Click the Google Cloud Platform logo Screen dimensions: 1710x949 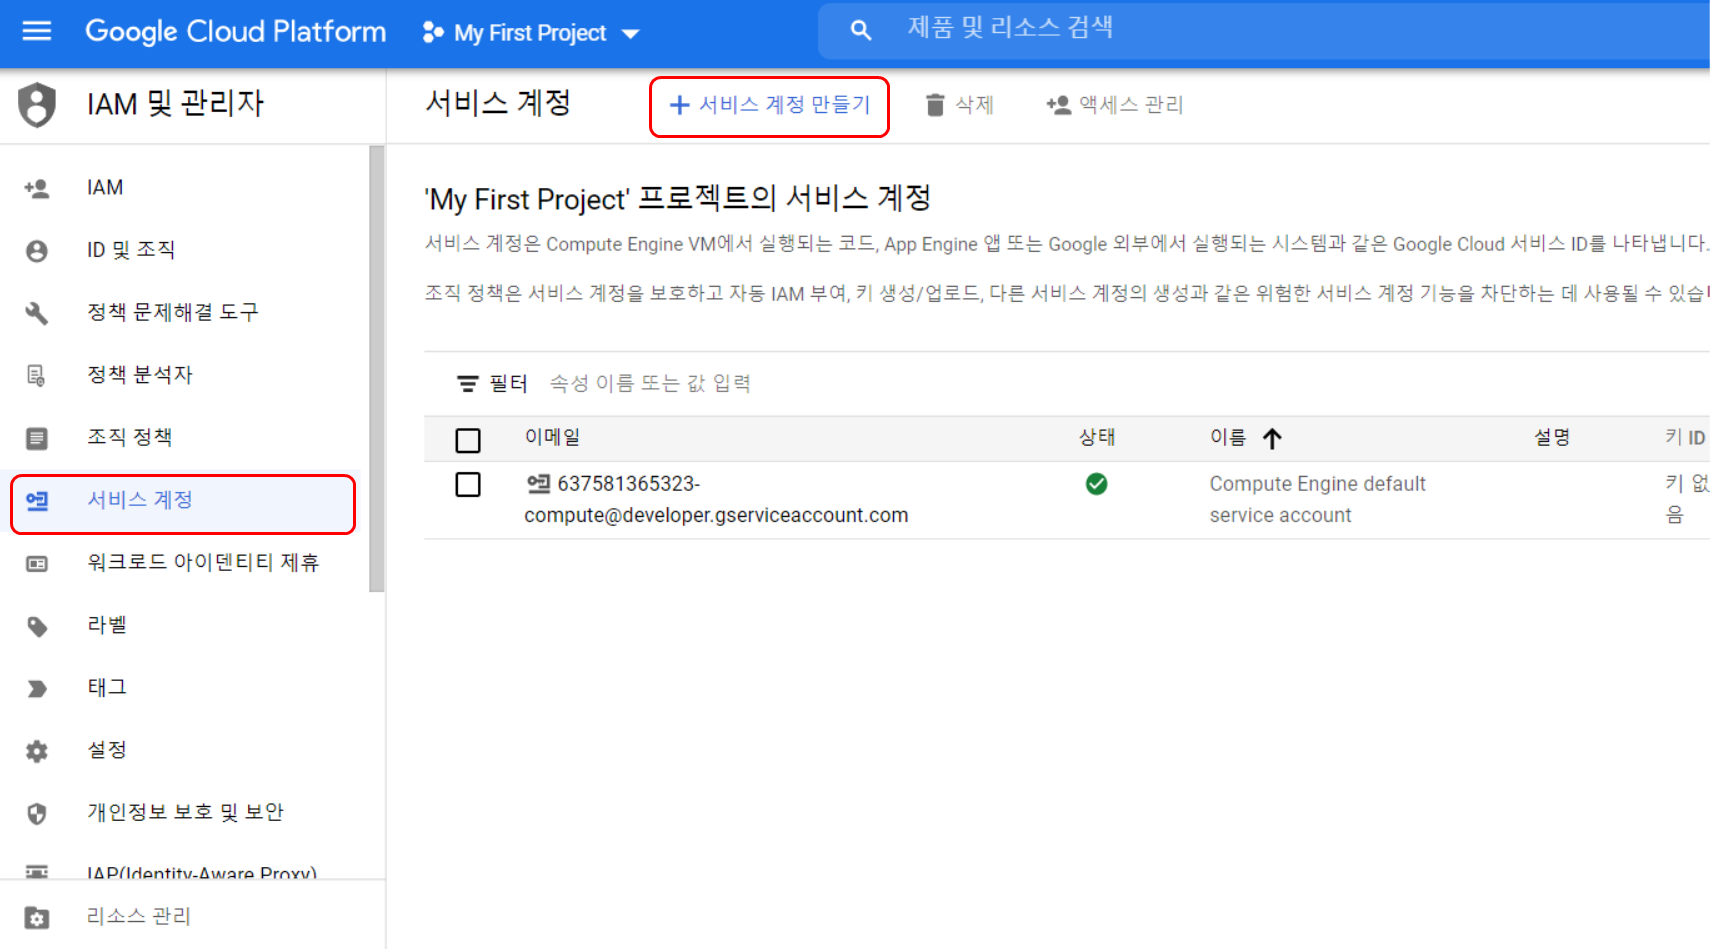(235, 32)
